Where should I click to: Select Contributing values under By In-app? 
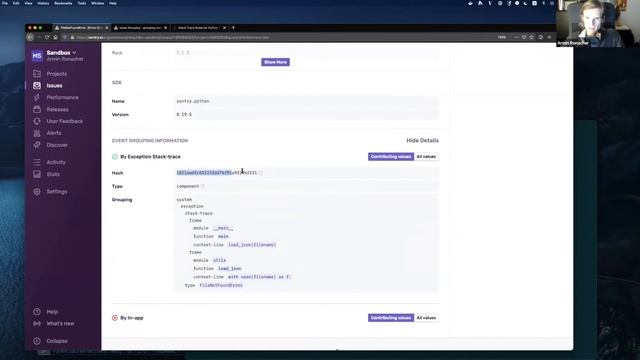391,318
